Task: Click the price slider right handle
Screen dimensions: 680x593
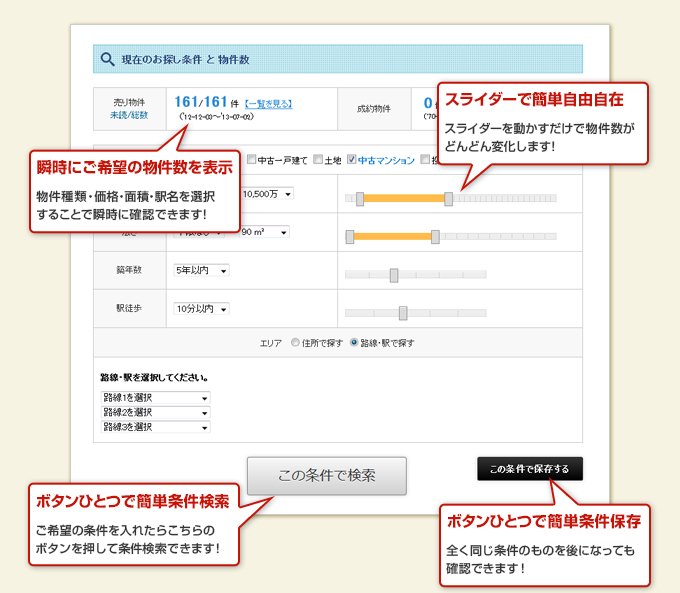Action: pos(448,199)
